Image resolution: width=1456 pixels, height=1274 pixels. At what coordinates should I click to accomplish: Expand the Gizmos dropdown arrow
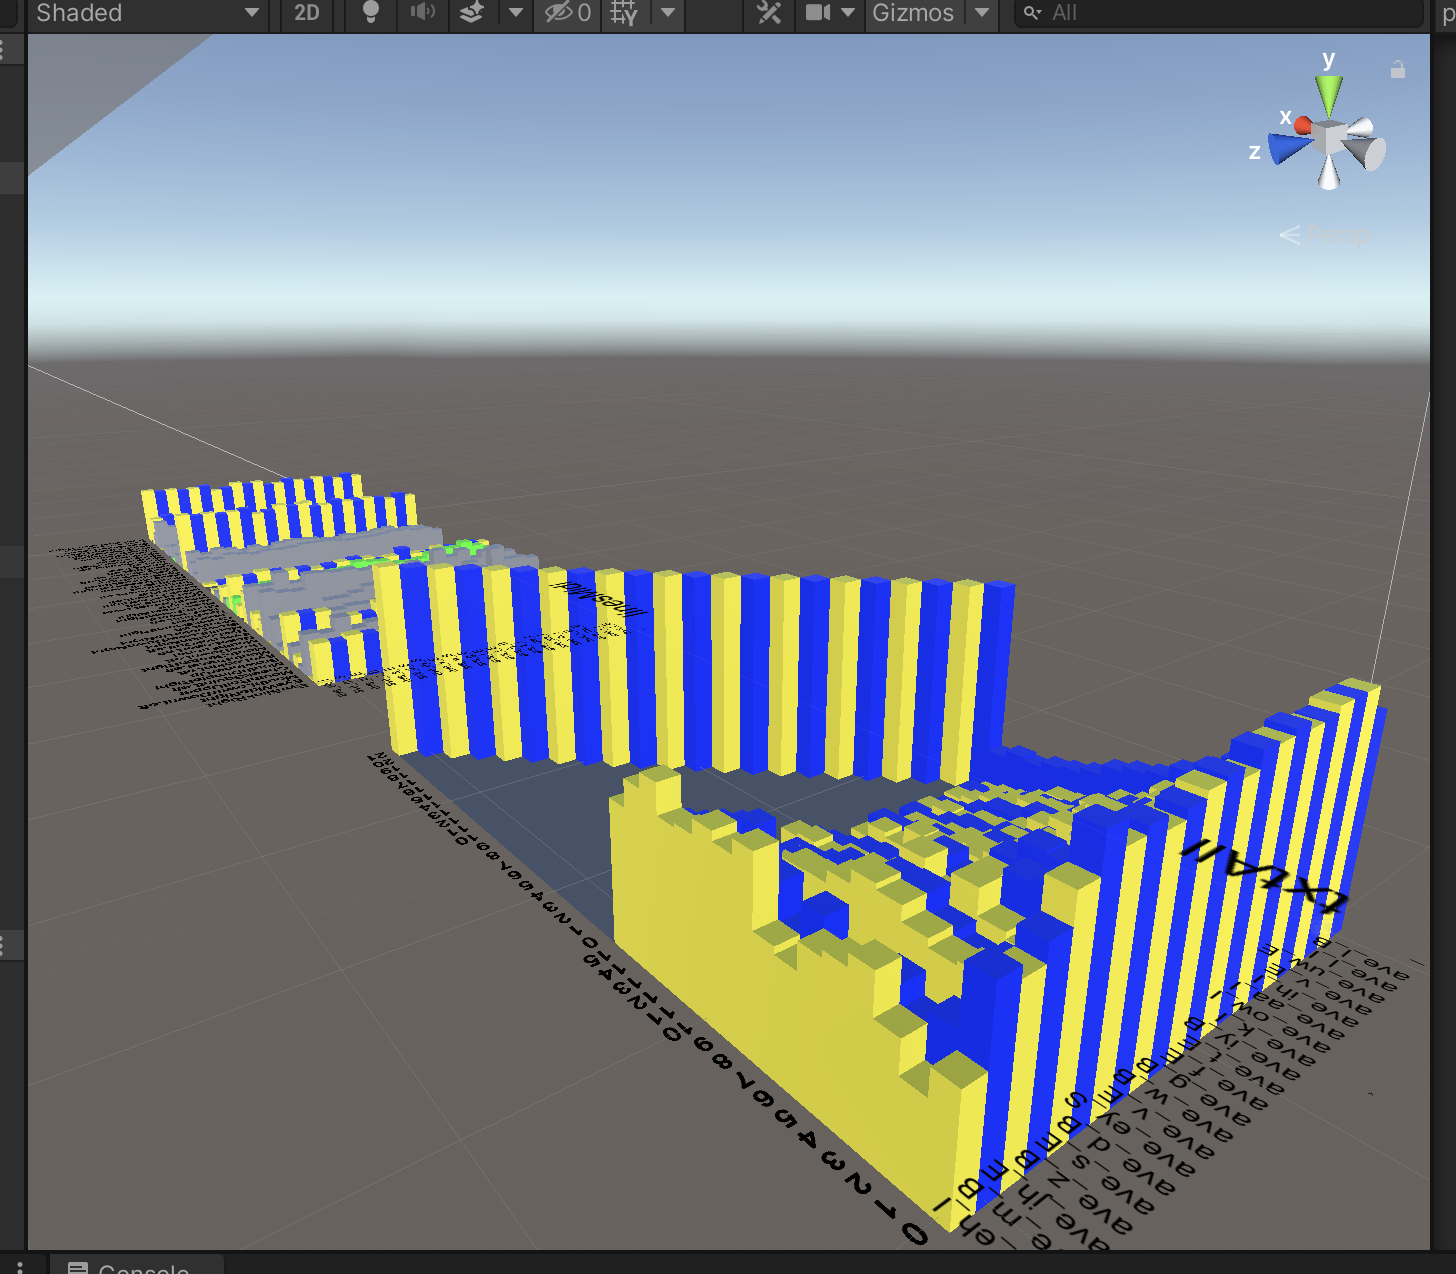[982, 13]
